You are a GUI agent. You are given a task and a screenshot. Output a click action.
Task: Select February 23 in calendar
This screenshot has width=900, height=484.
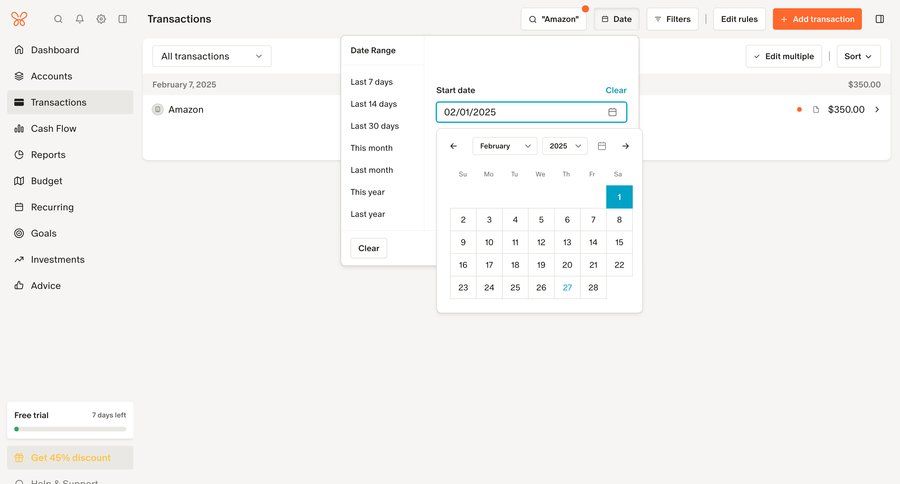[x=463, y=288]
